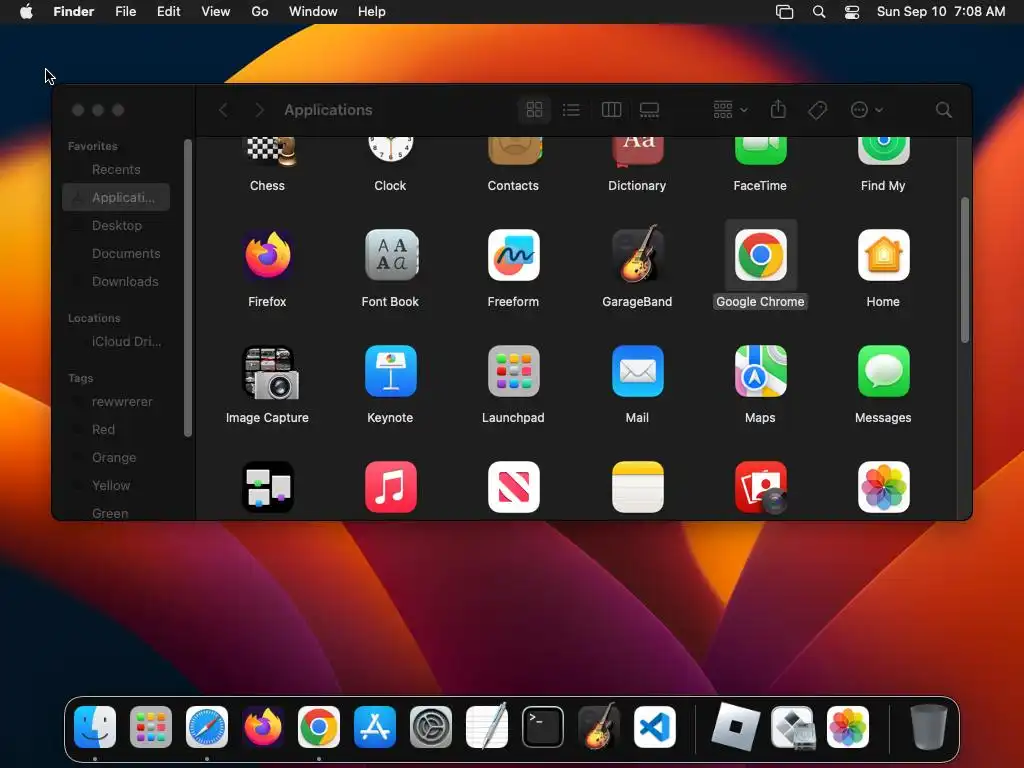
Task: Select the Home app icon
Action: [x=883, y=255]
